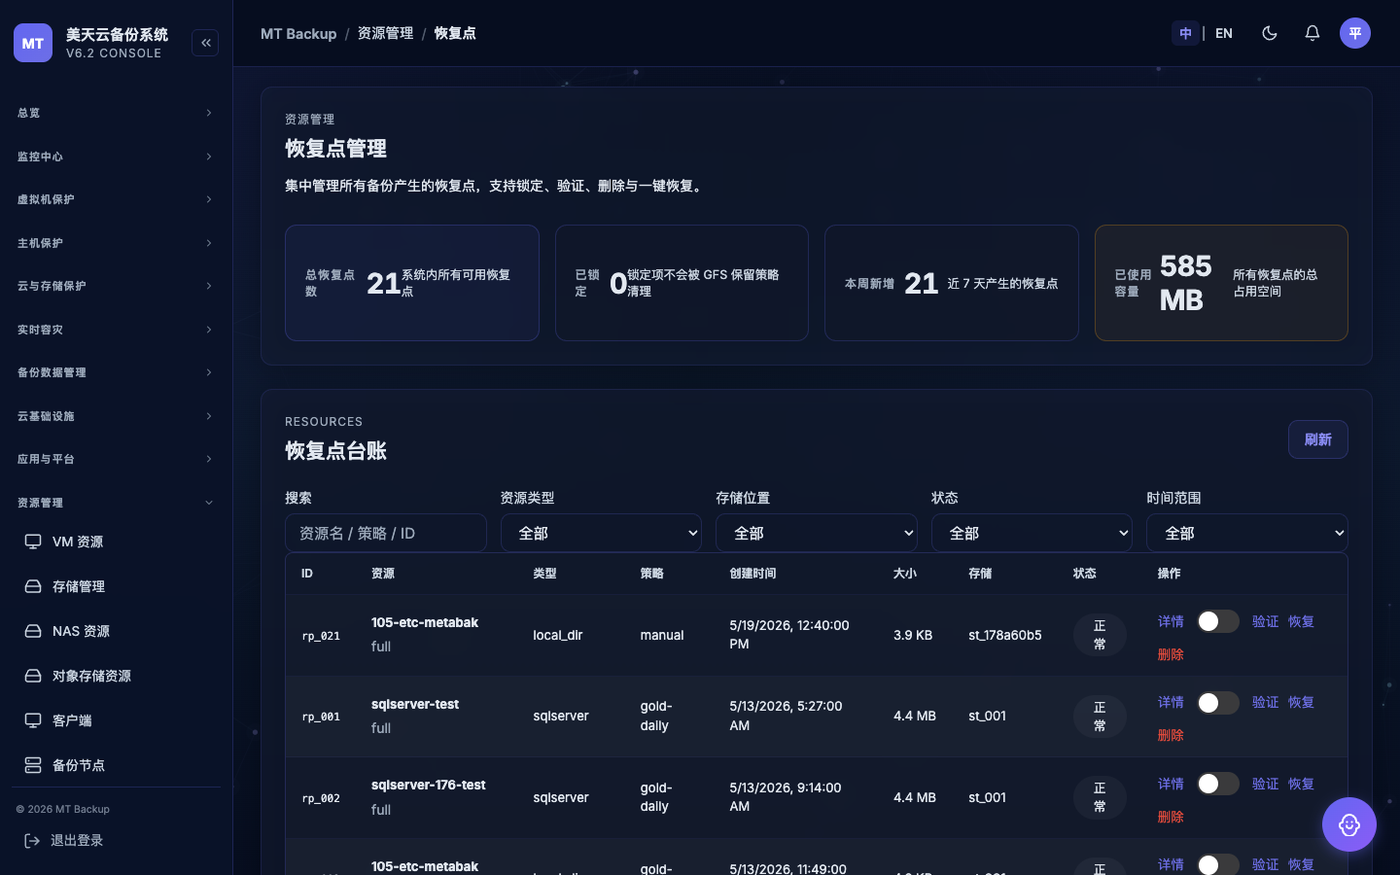Click the sqlserver-176-test resource name

pyautogui.click(x=428, y=785)
